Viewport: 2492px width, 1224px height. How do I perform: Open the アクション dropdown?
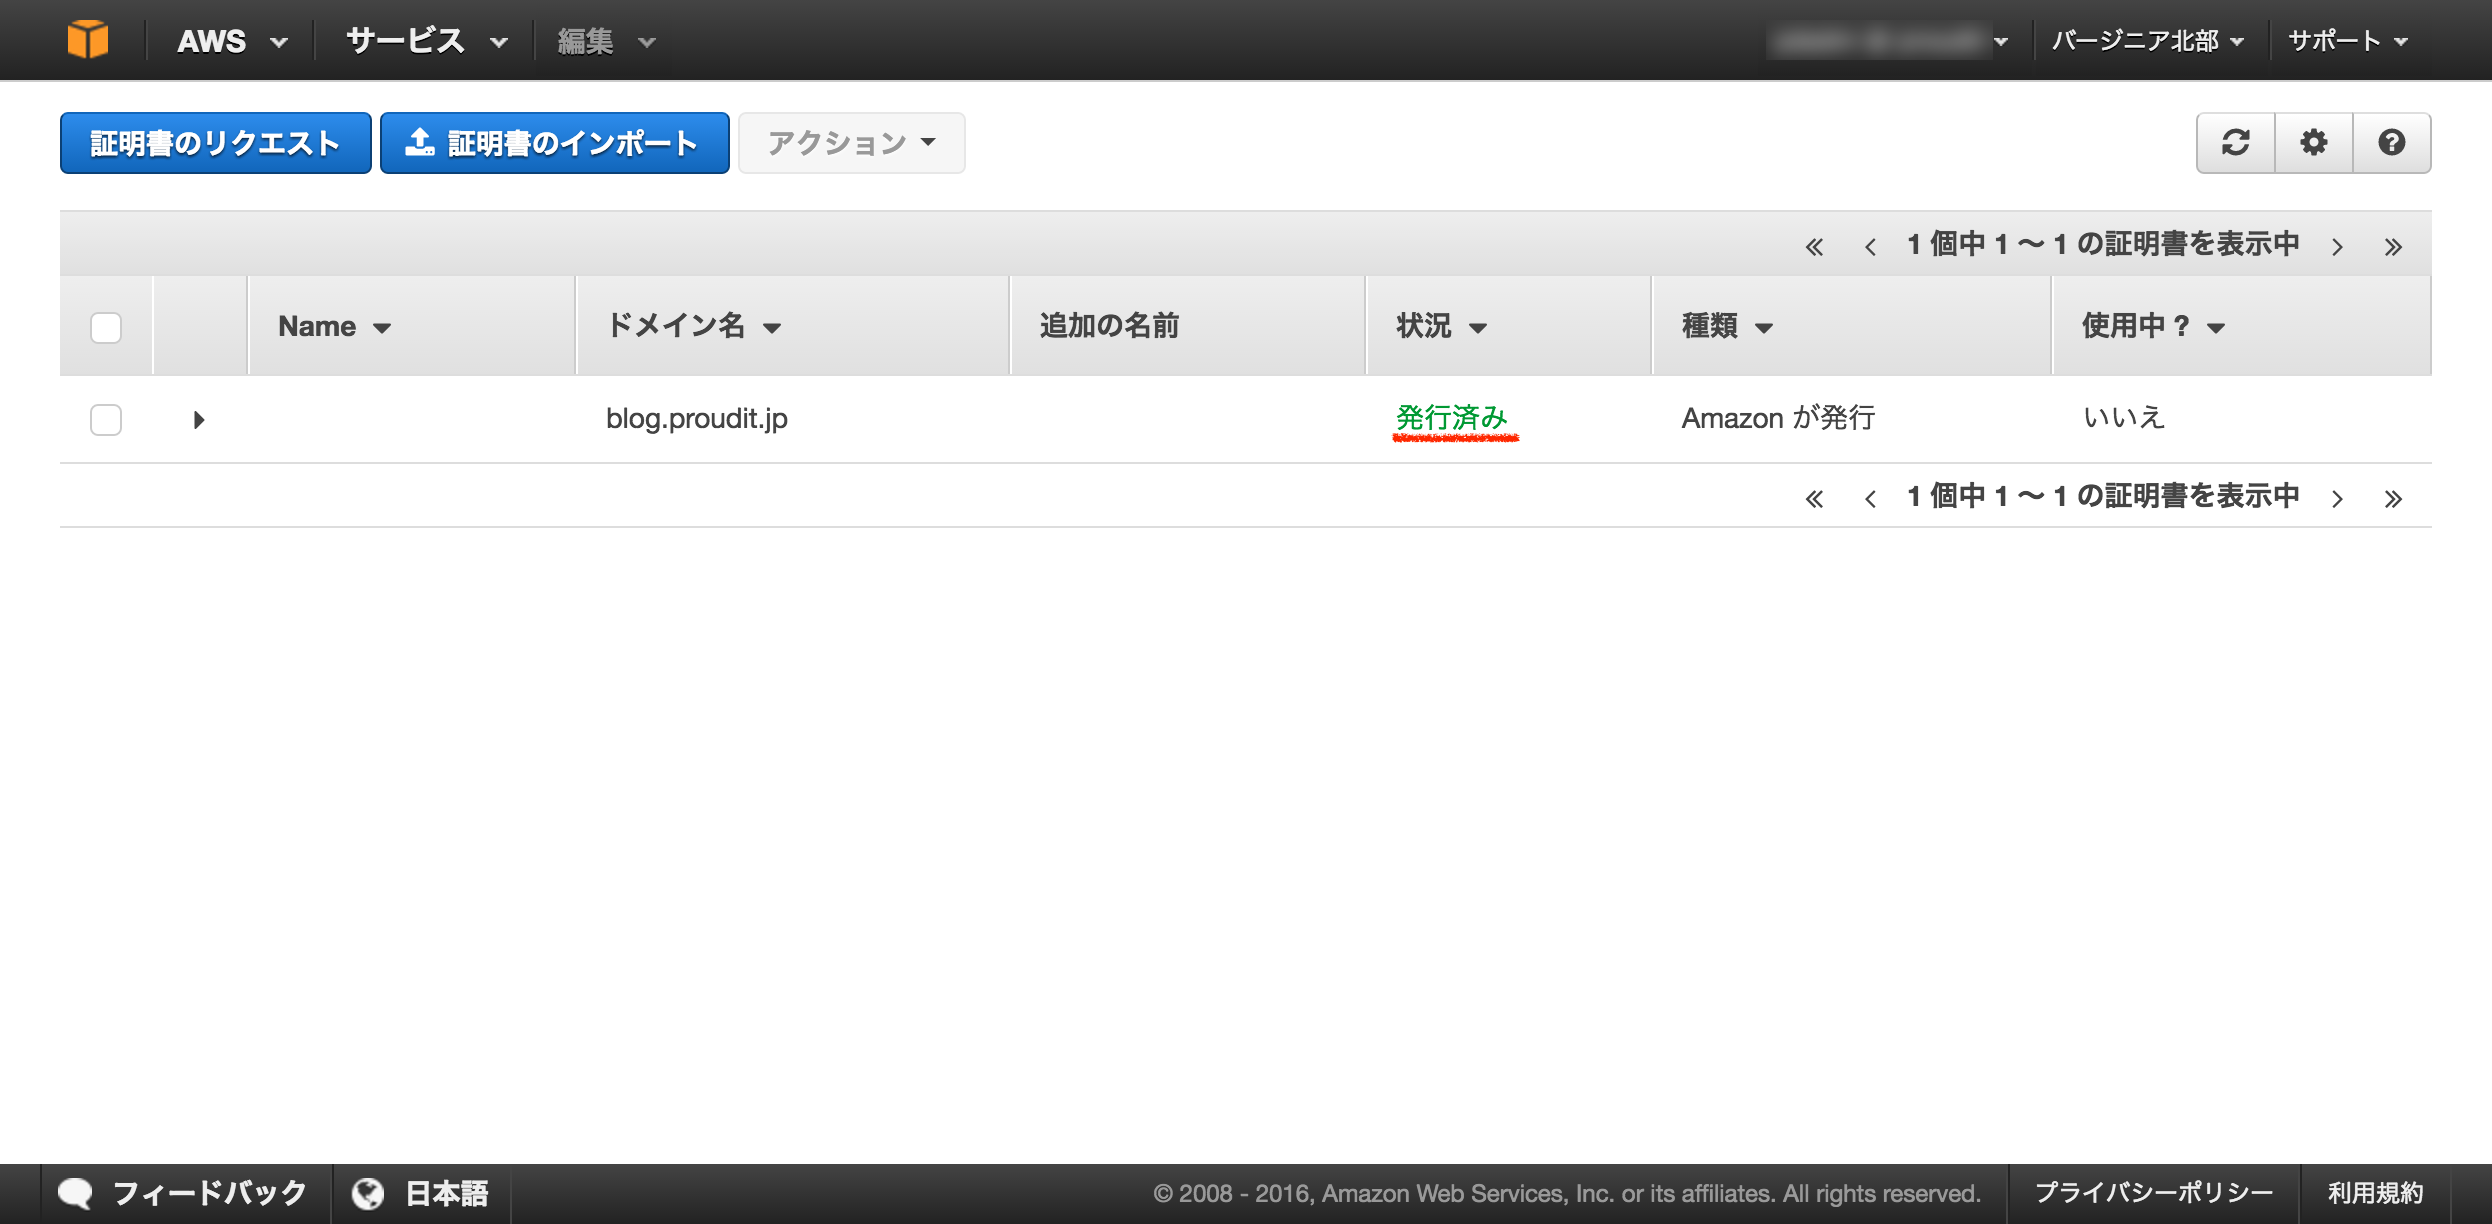pyautogui.click(x=851, y=143)
